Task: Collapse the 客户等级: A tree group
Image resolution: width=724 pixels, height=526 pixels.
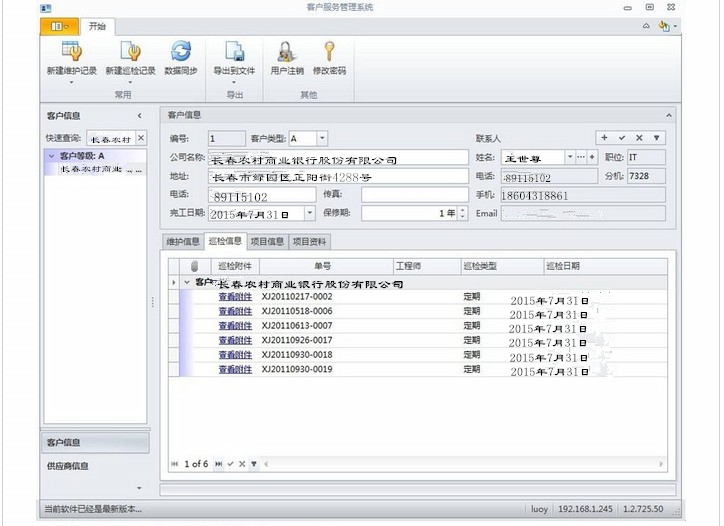Action: tap(51, 156)
